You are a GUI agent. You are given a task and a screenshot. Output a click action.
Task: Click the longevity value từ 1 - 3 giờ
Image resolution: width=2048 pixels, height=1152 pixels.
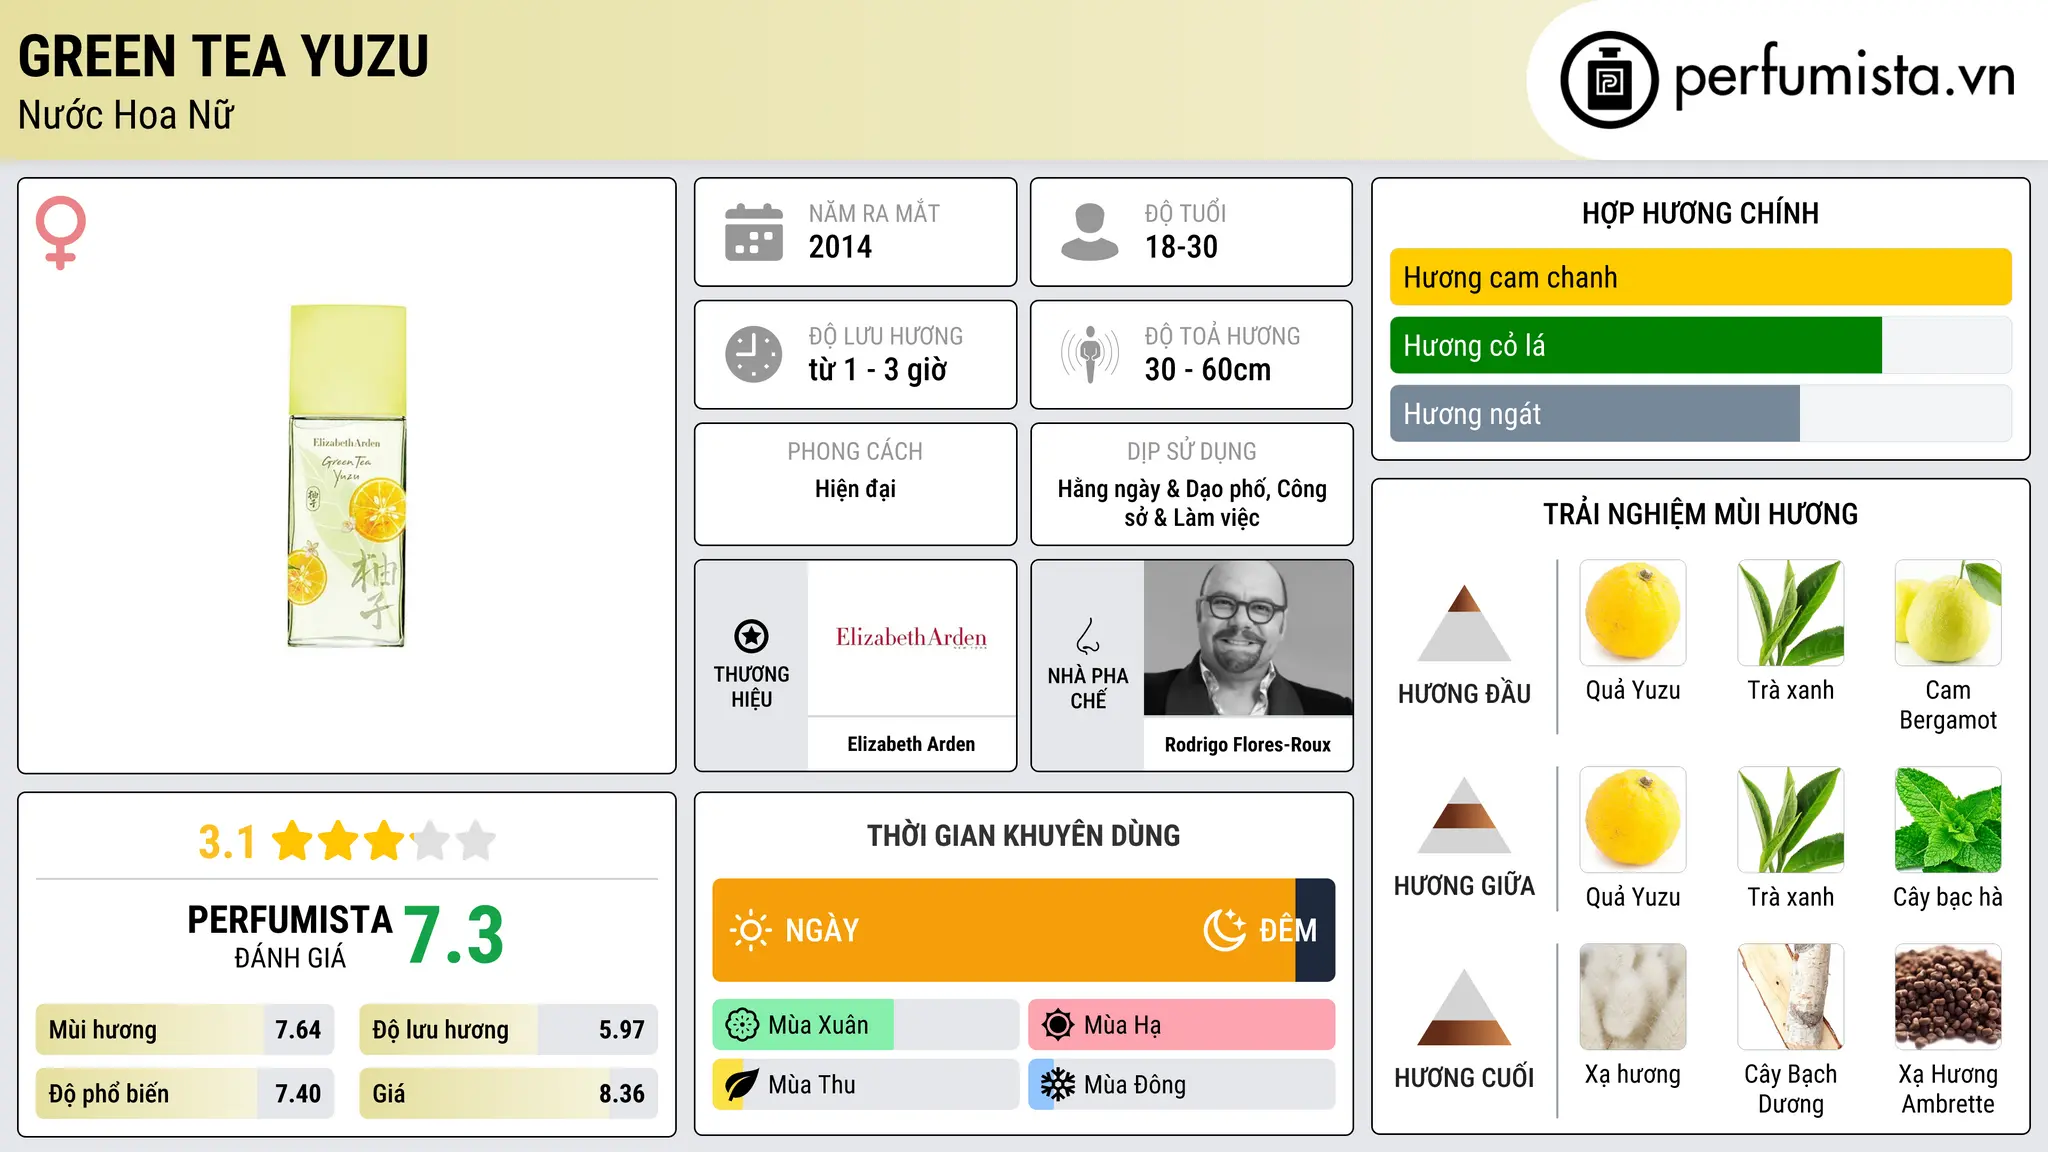[x=878, y=370]
